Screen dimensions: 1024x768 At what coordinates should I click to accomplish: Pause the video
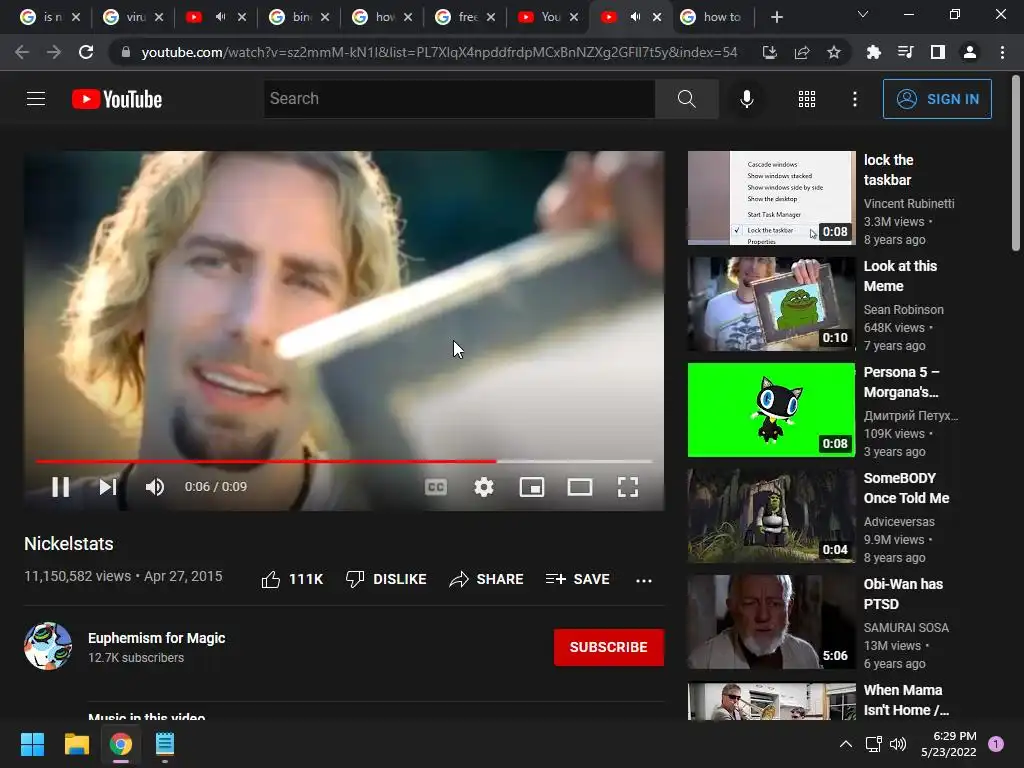61,487
